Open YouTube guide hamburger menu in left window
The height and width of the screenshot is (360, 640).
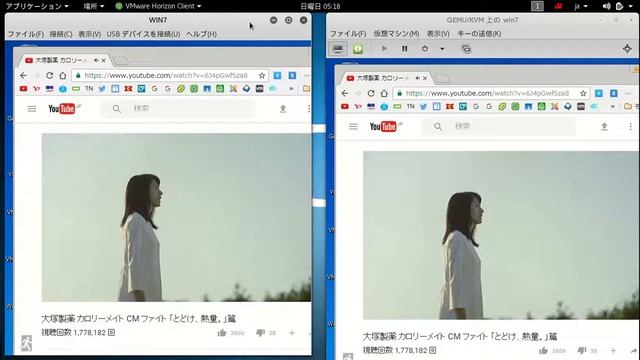[x=32, y=109]
